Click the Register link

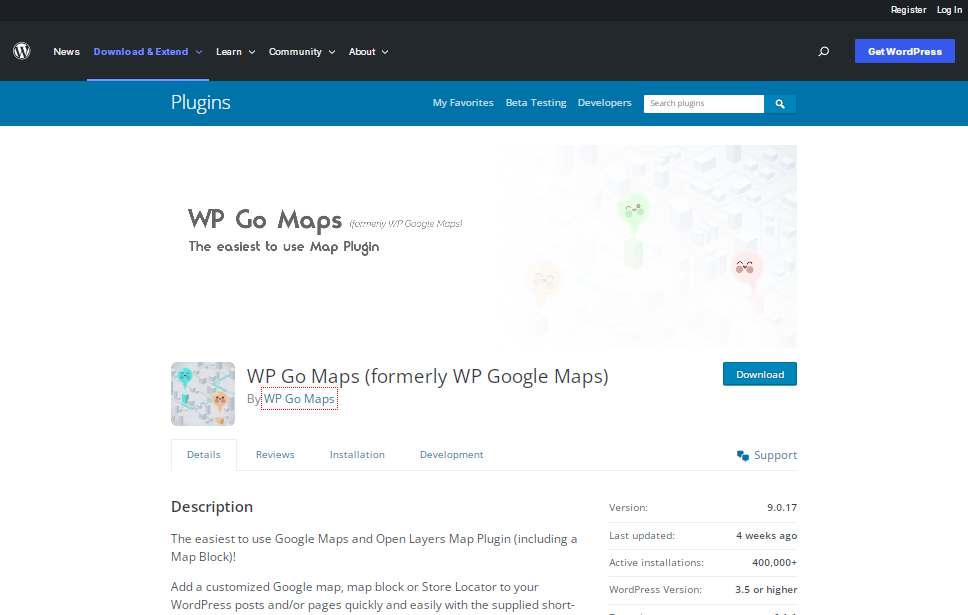(908, 10)
